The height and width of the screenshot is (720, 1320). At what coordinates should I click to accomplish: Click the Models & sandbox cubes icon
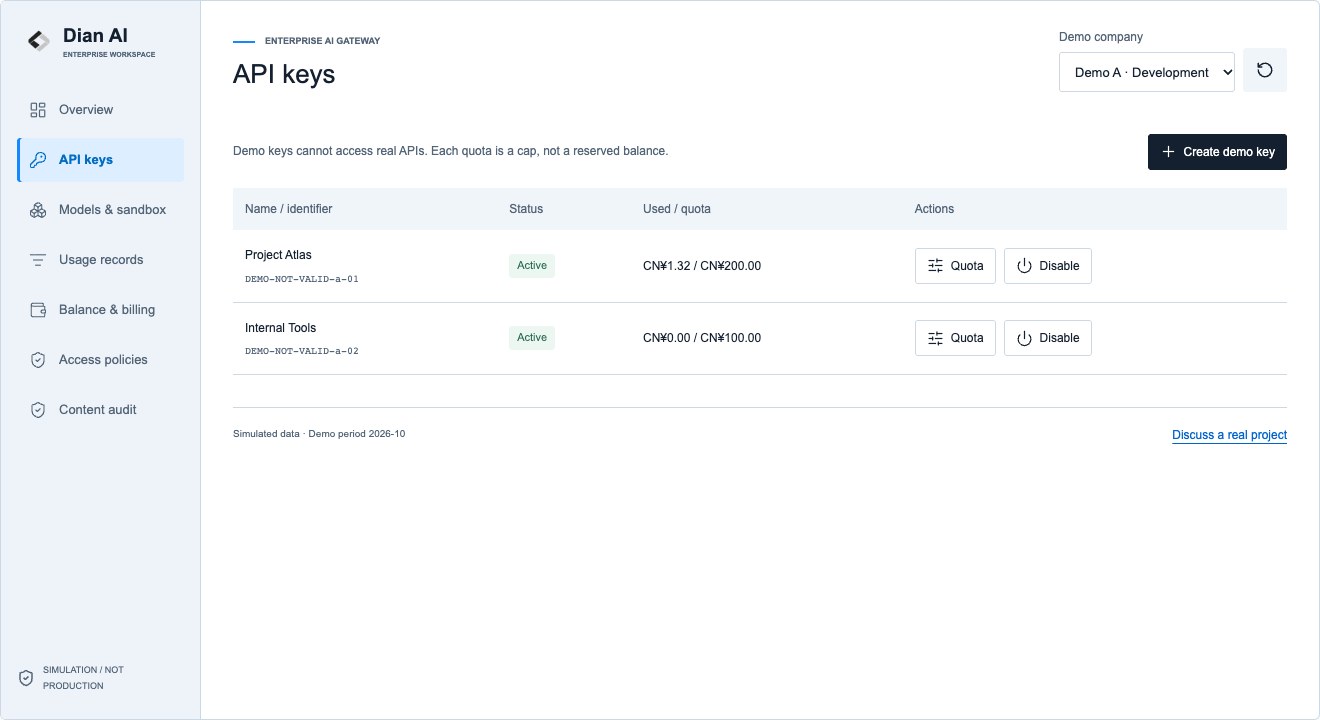point(38,210)
